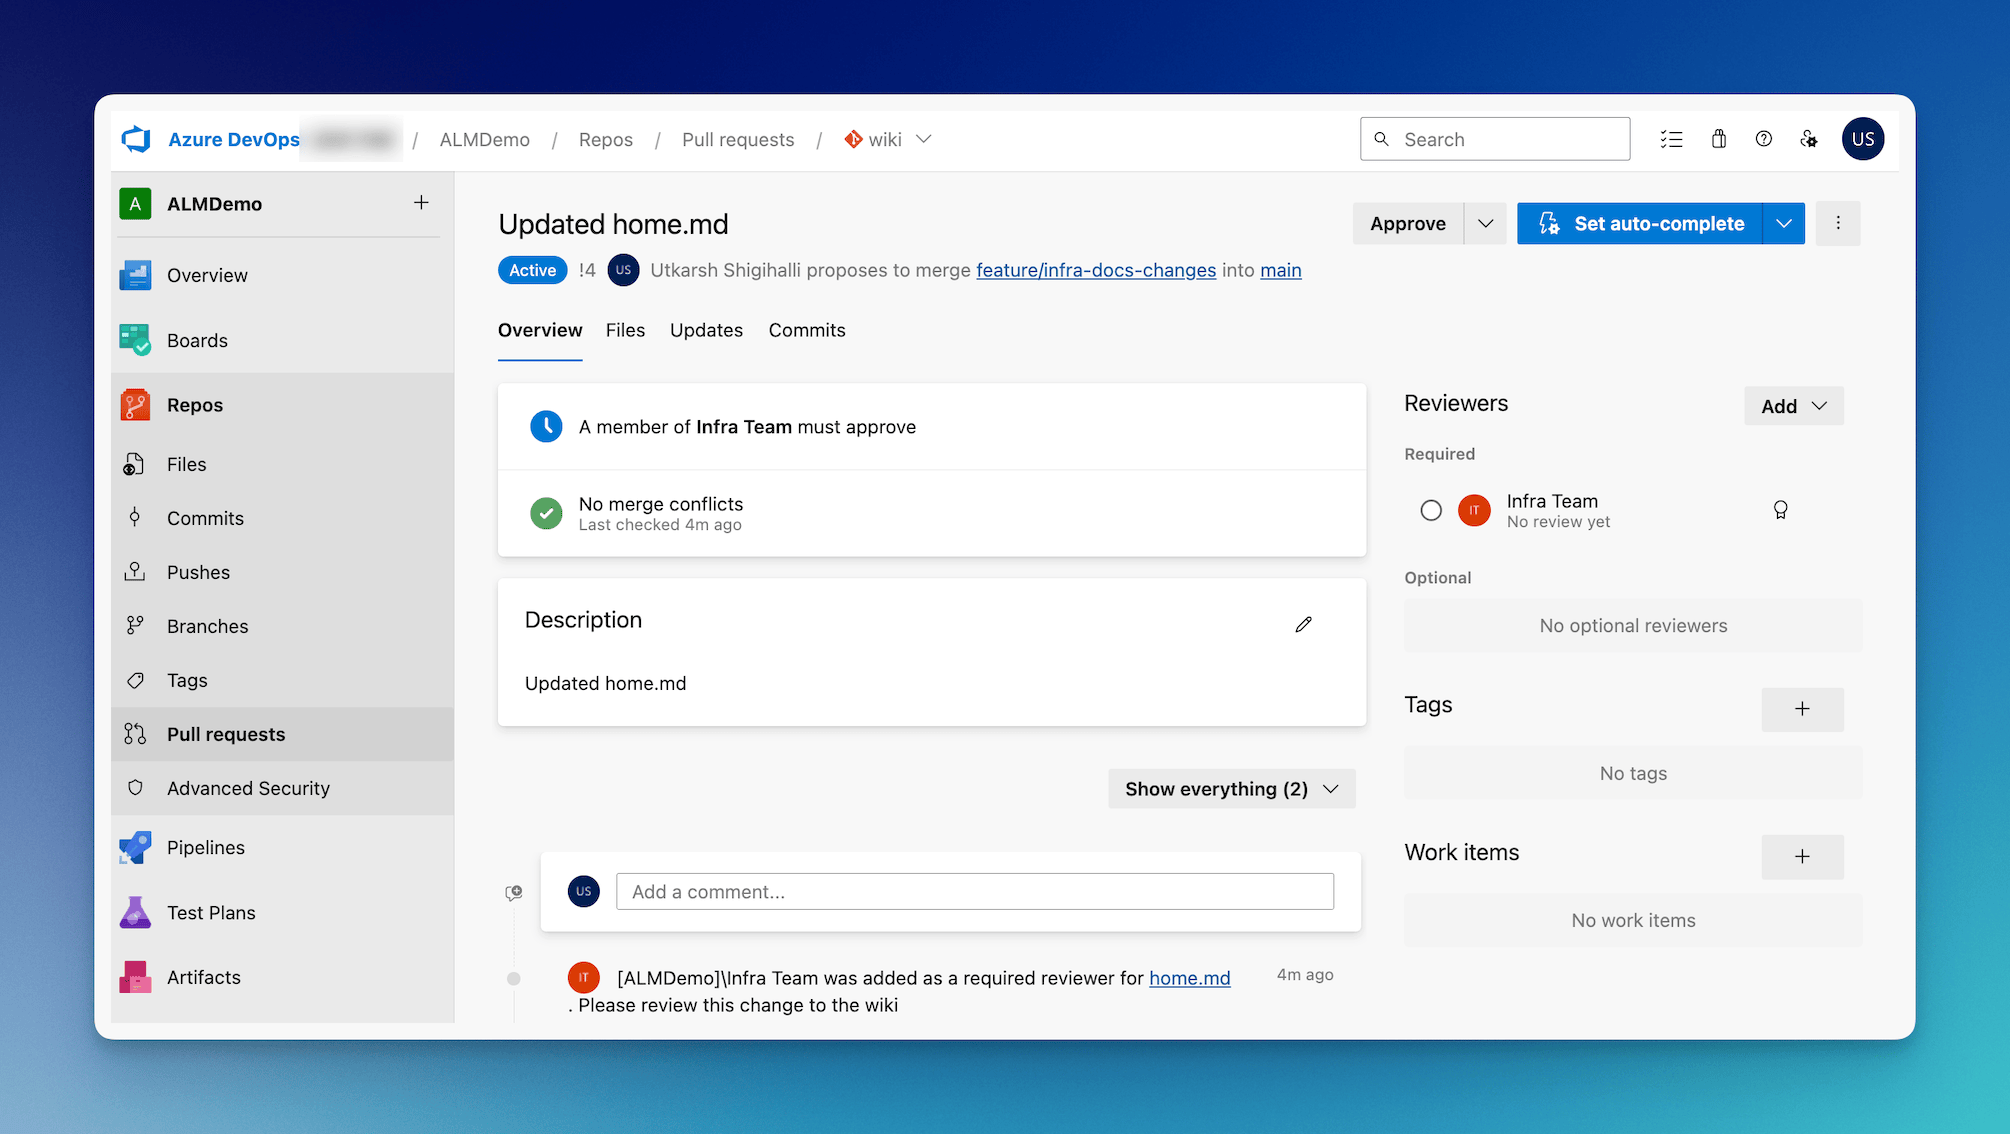Expand the wiki branch selector dropdown
This screenshot has width=2010, height=1134.
923,139
